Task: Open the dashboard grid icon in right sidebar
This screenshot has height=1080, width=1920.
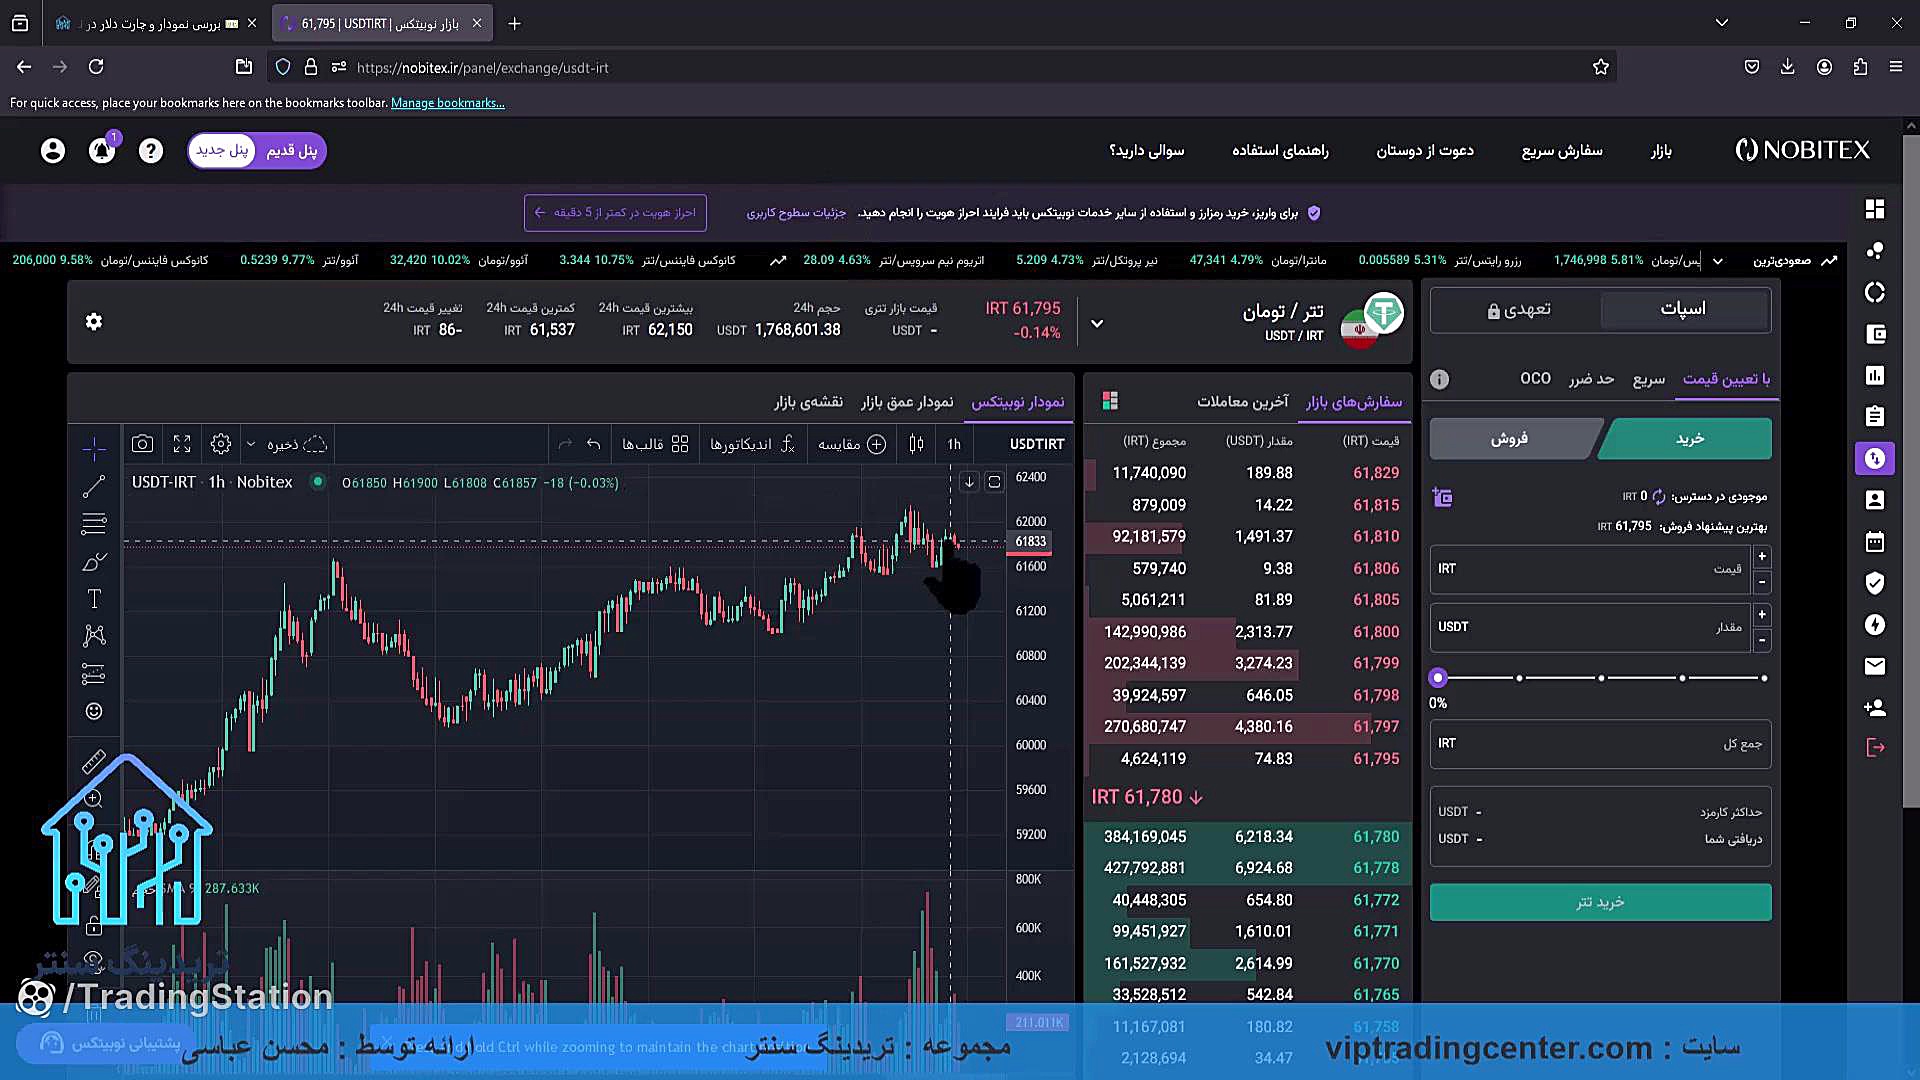Action: tap(1875, 208)
